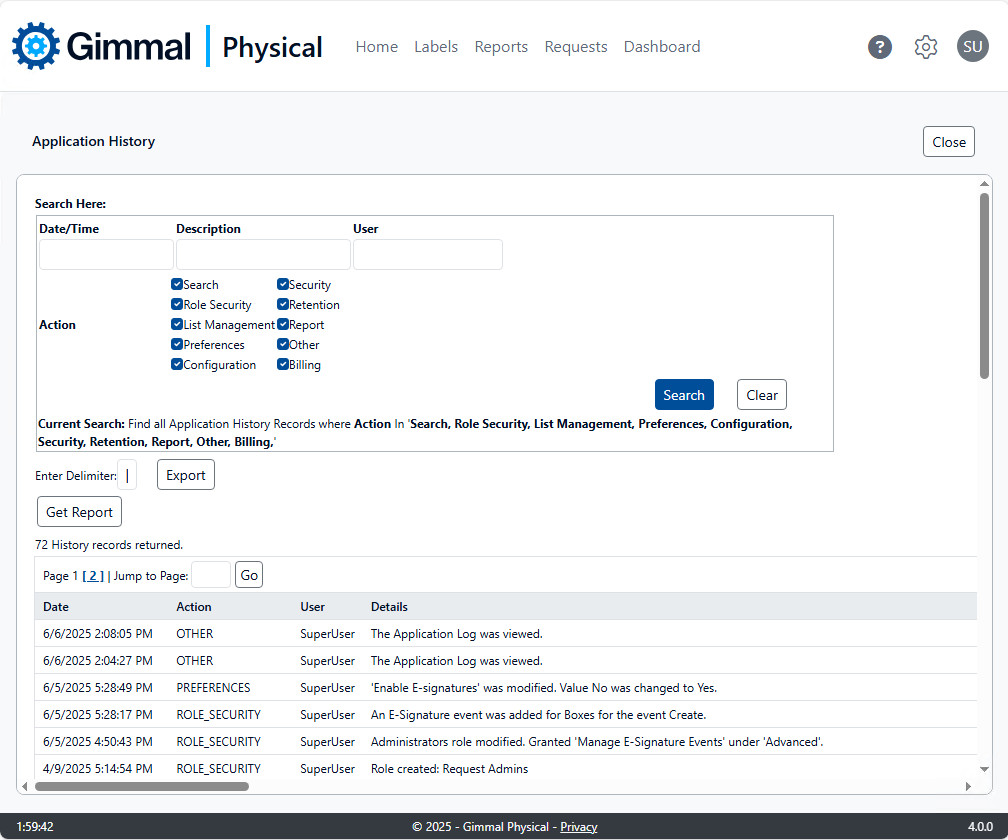Open the Reports menu
The width and height of the screenshot is (1008, 840).
pos(501,47)
